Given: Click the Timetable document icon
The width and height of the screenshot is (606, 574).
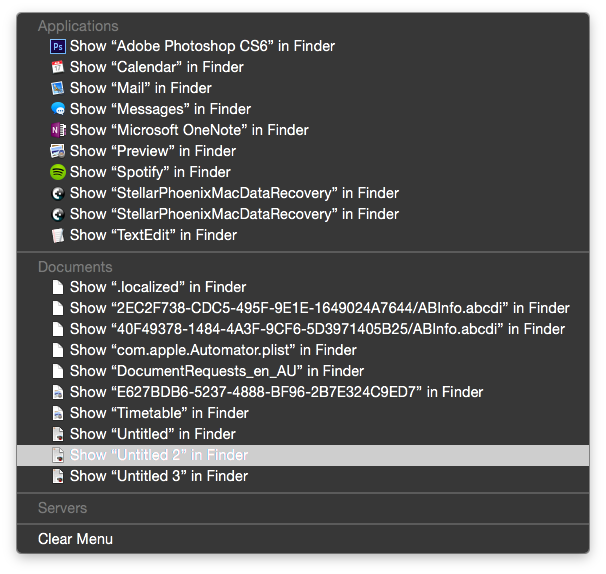Looking at the screenshot, I should pos(58,413).
